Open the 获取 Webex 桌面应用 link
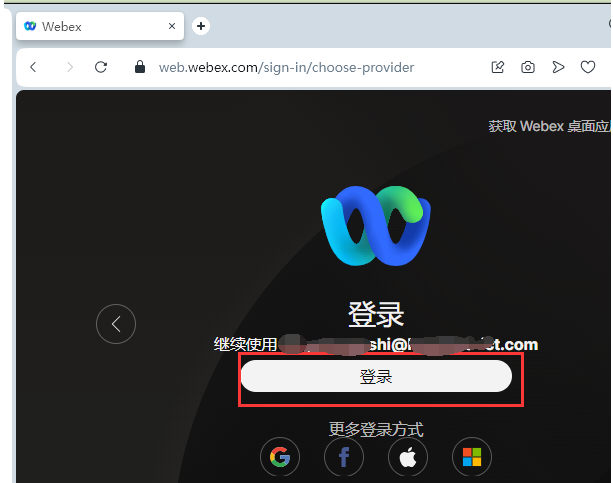The width and height of the screenshot is (613, 483). [x=549, y=126]
